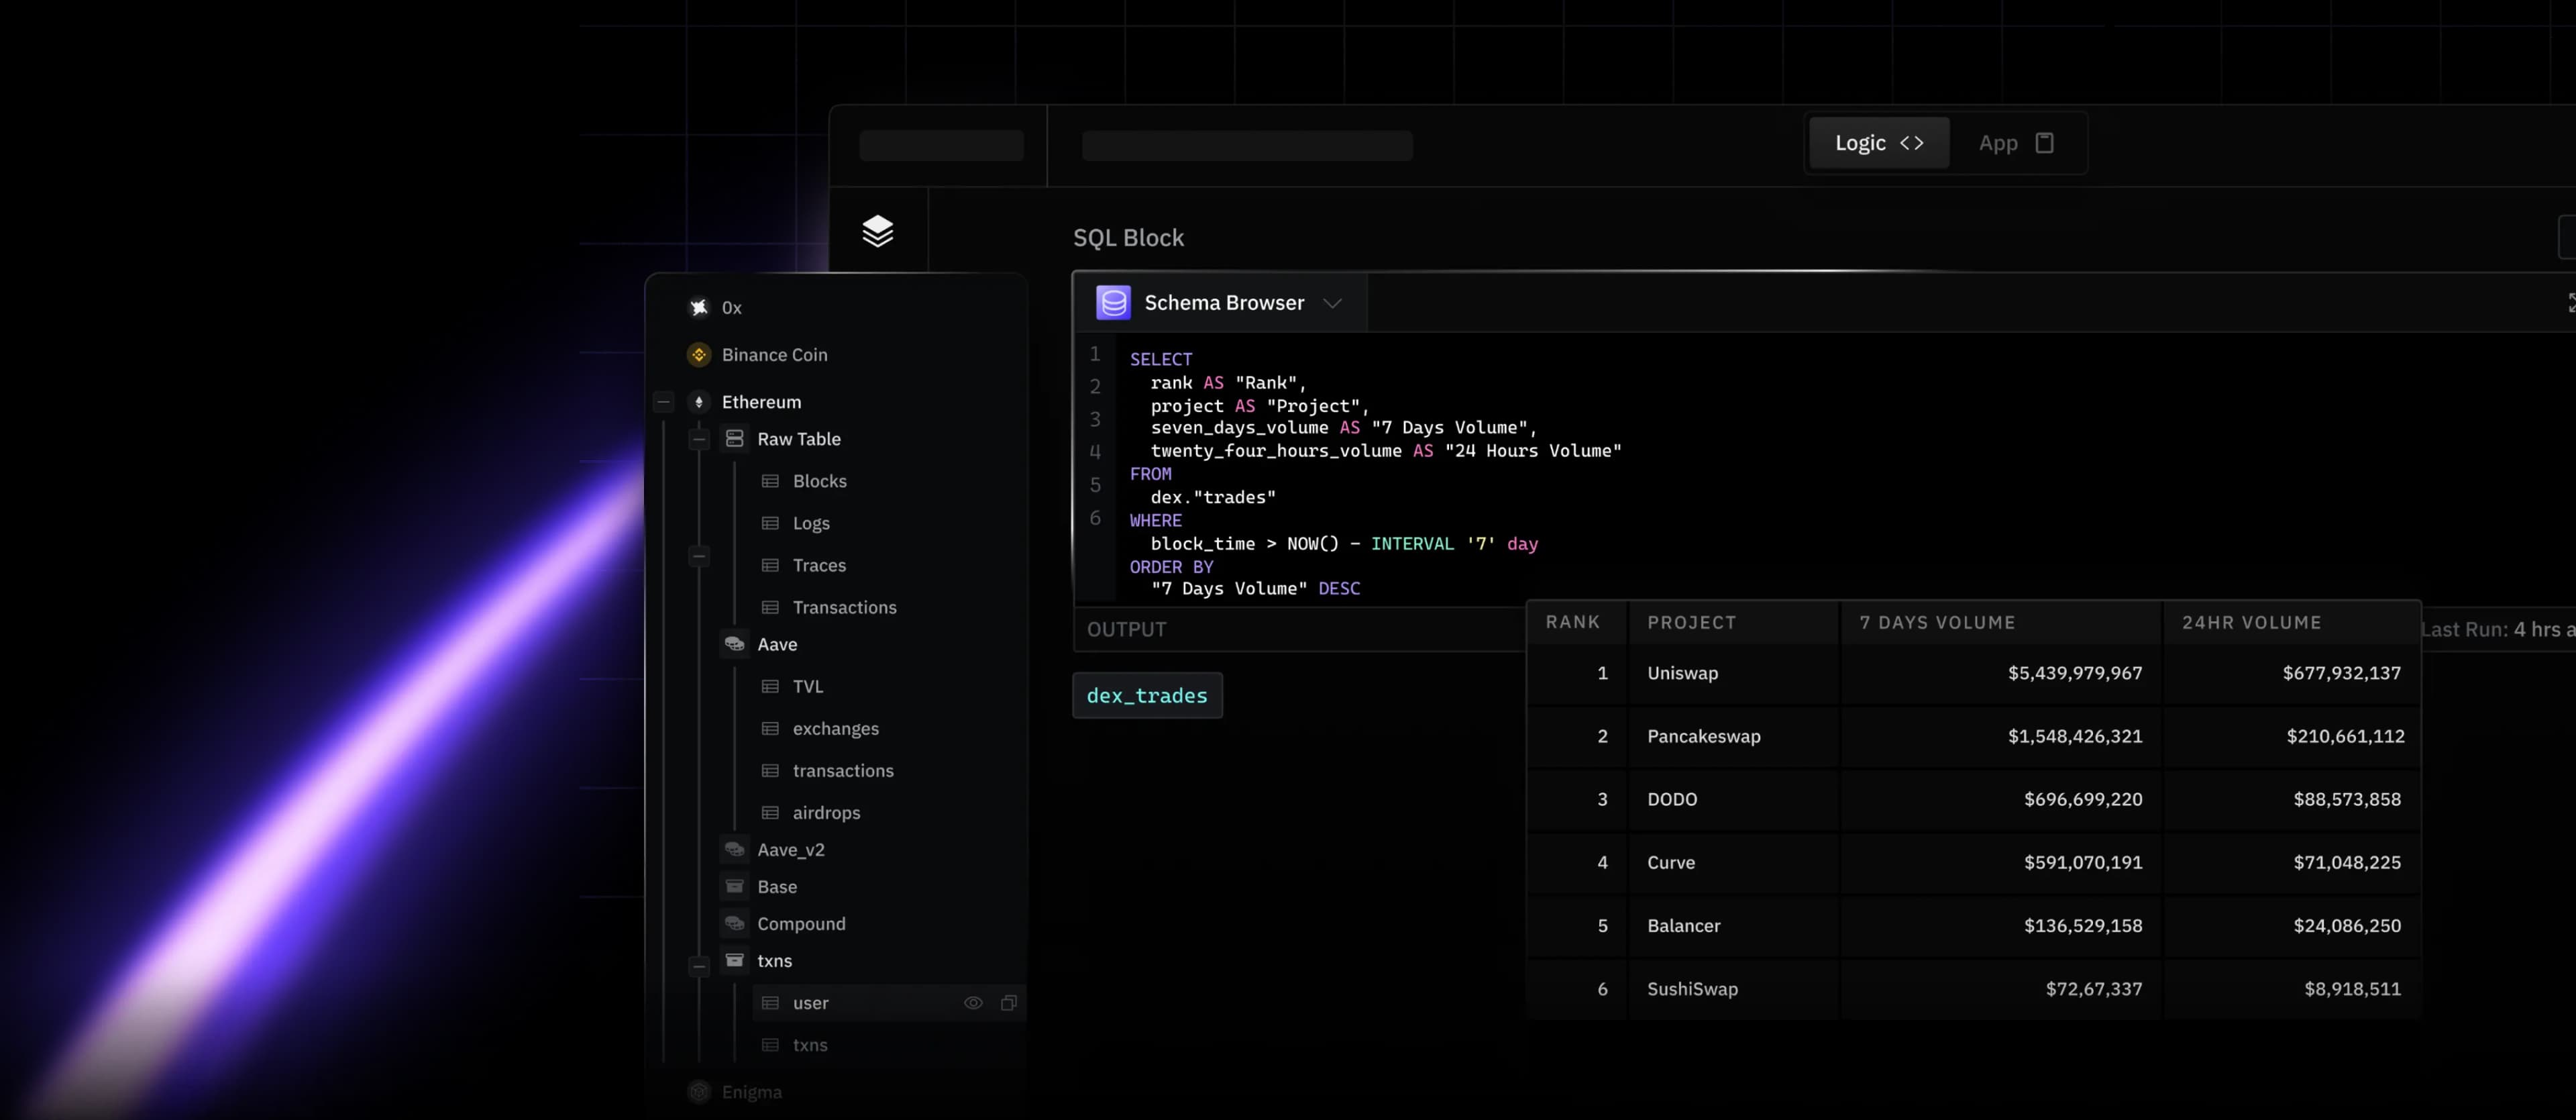Select the TVL table under Aave
Viewport: 2576px width, 1120px height.
tap(808, 686)
